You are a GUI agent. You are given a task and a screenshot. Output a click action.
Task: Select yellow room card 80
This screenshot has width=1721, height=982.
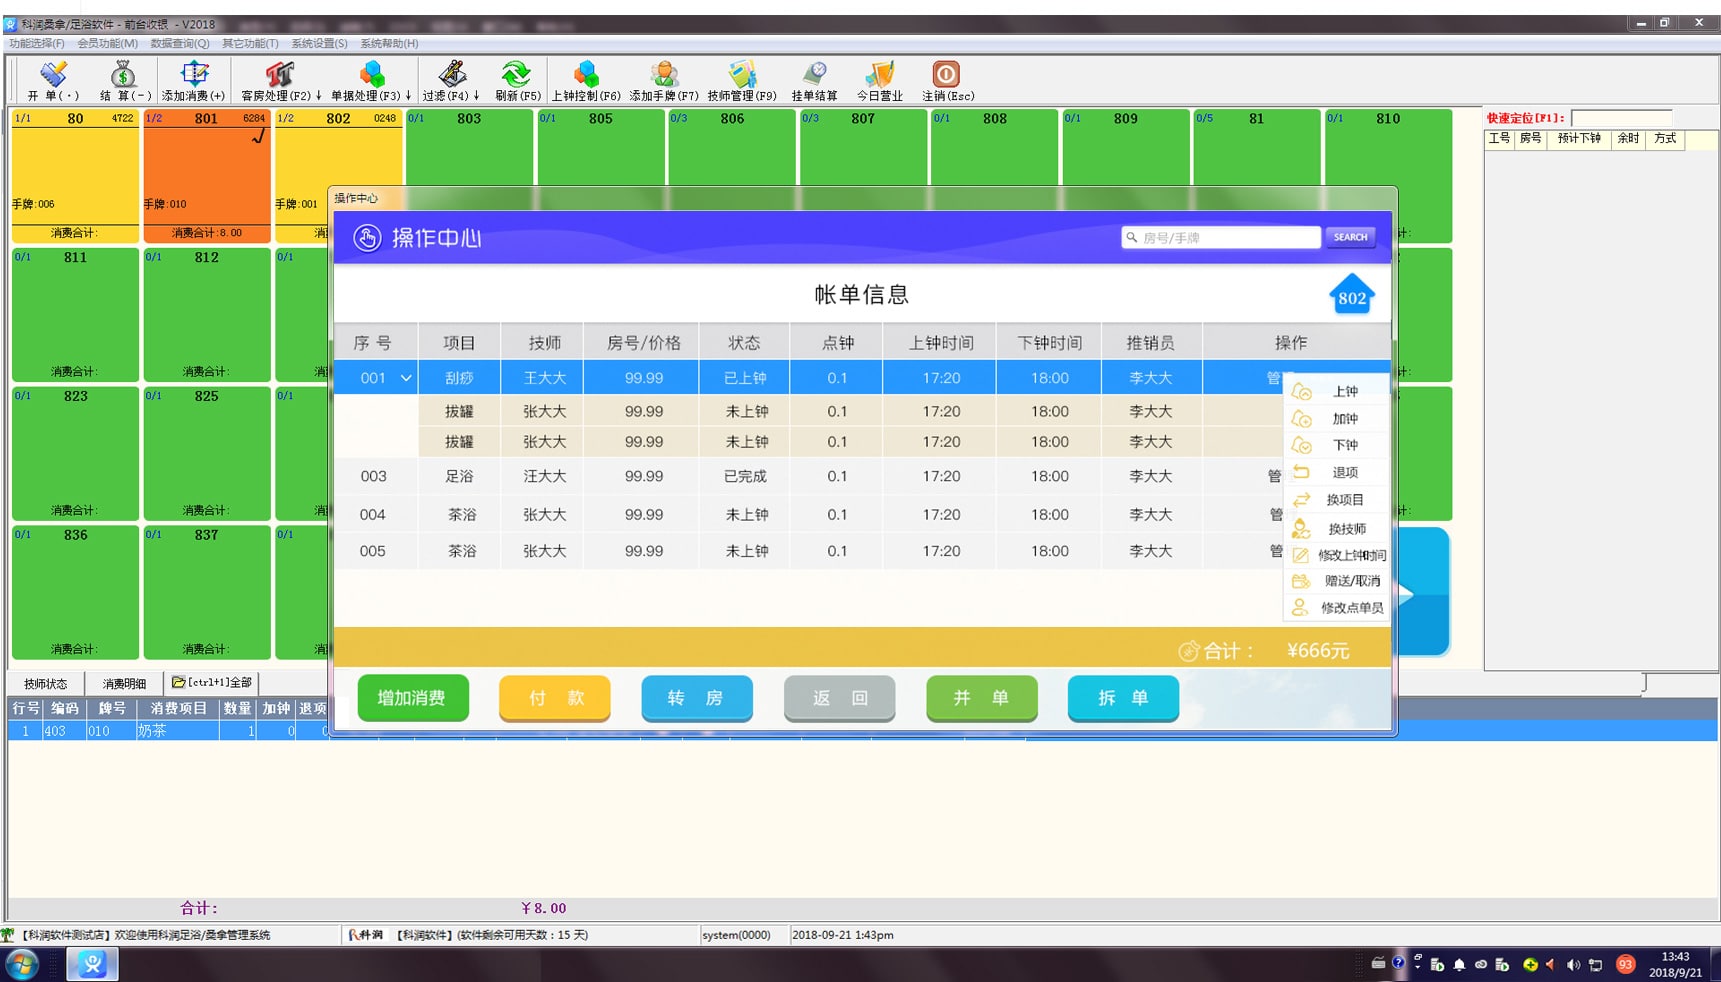click(x=75, y=175)
